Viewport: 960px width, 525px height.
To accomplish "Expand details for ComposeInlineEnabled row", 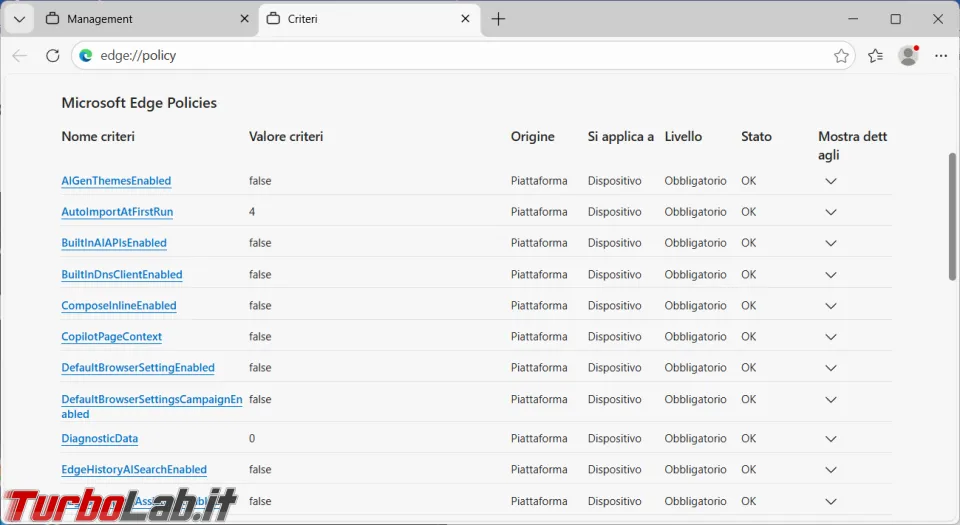I will pos(831,306).
